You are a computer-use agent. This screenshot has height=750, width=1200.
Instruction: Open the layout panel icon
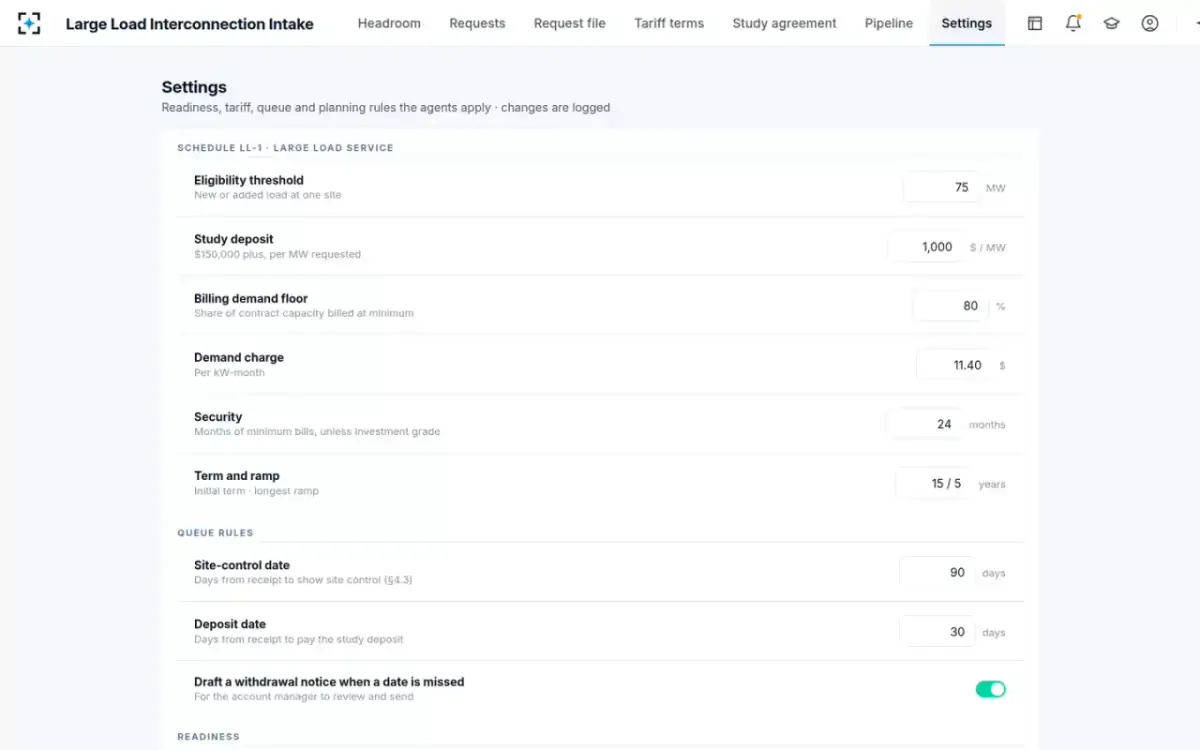pos(1035,23)
